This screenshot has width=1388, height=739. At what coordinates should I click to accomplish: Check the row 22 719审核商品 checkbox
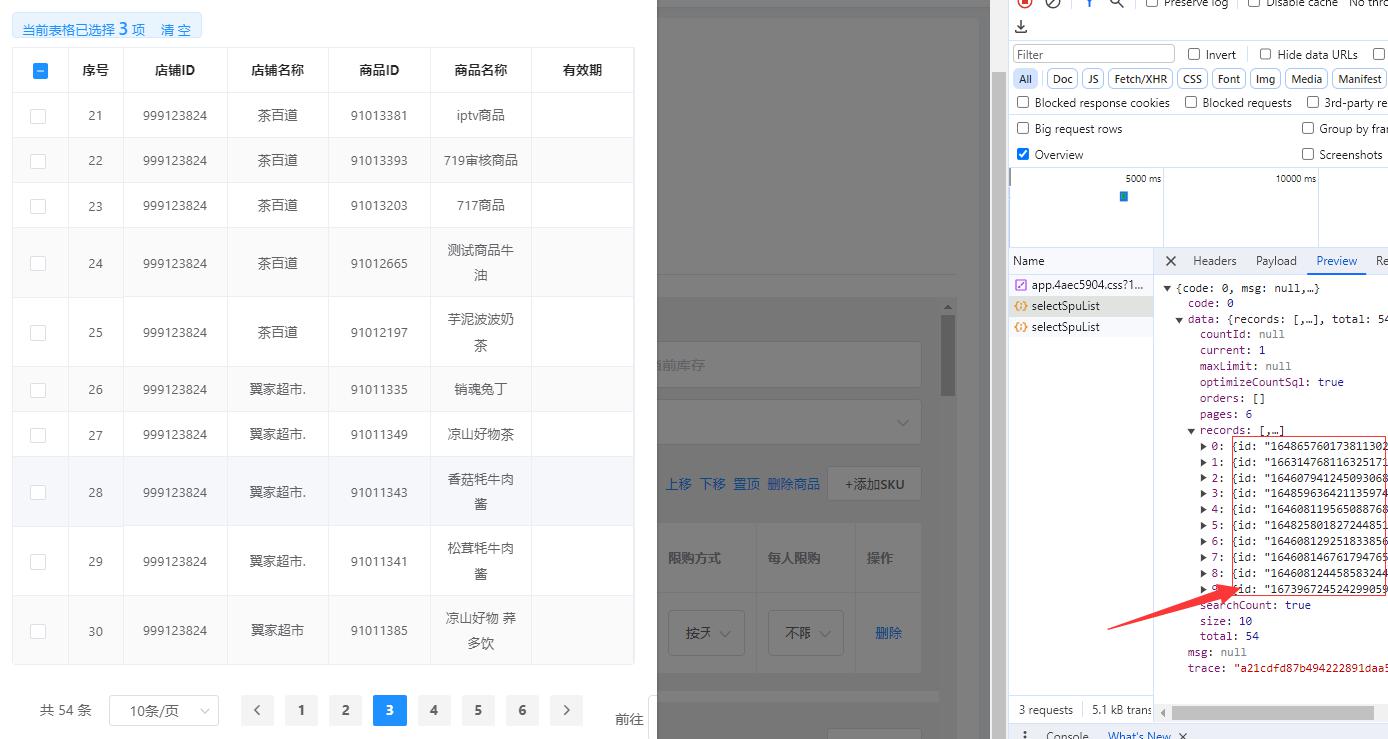pos(38,161)
